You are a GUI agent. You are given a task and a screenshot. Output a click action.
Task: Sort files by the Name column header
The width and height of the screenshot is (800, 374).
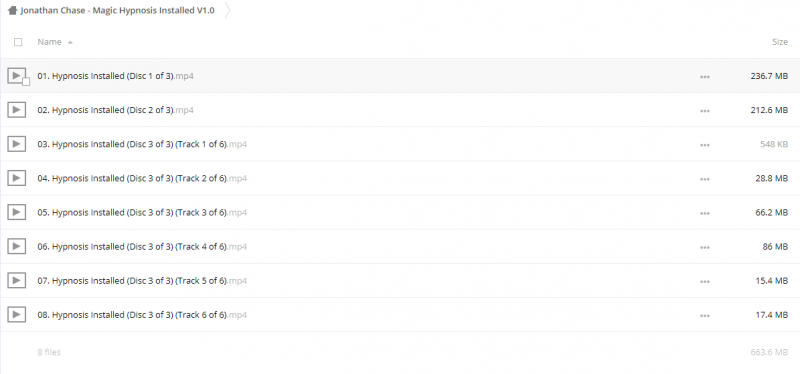pos(49,42)
